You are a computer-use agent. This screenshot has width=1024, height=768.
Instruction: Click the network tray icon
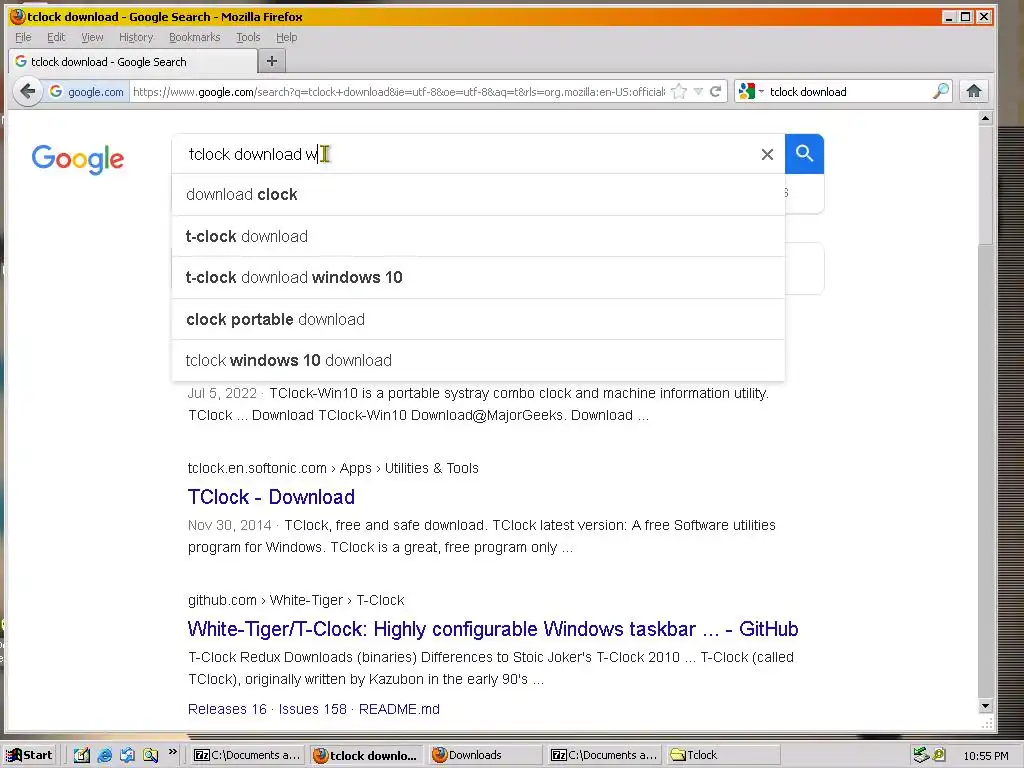pos(921,755)
